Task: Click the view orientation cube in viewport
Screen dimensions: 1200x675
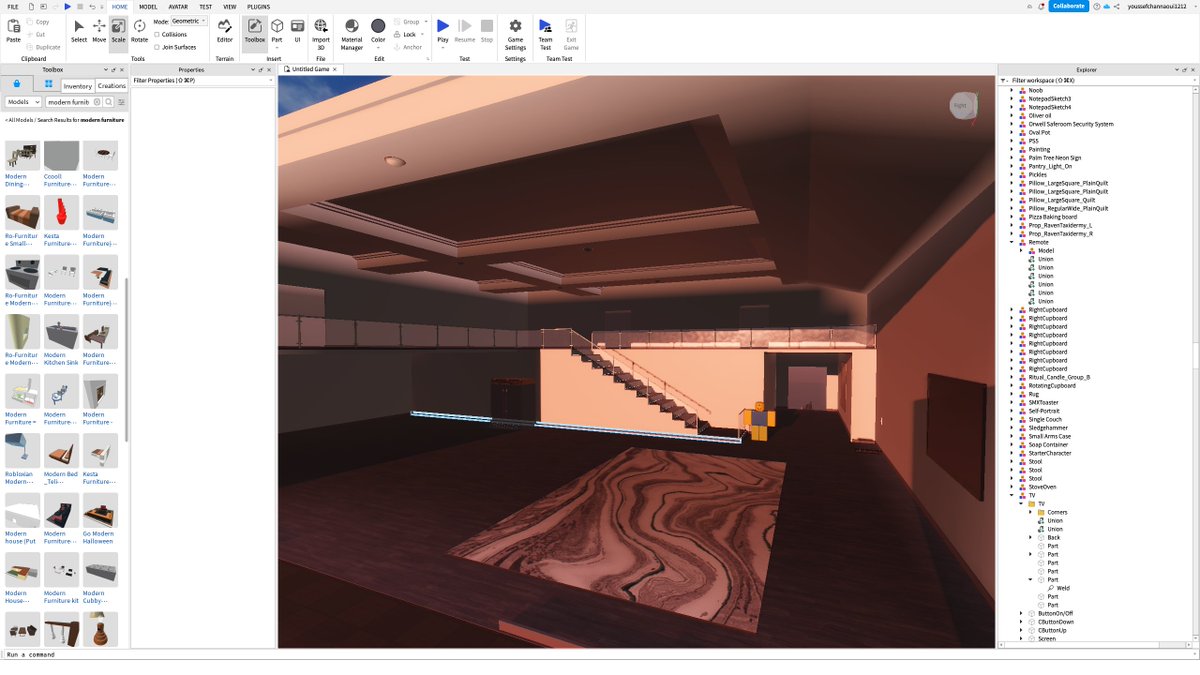Action: point(961,105)
